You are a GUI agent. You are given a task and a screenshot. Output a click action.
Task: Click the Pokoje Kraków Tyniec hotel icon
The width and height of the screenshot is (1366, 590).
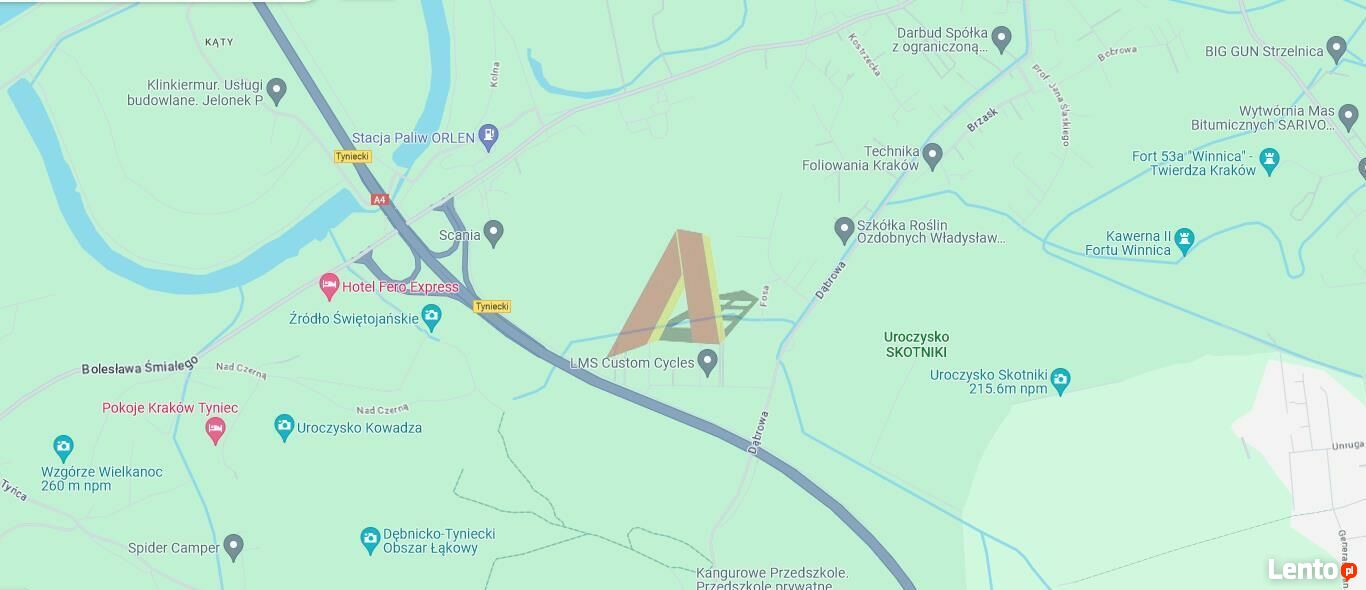(214, 431)
